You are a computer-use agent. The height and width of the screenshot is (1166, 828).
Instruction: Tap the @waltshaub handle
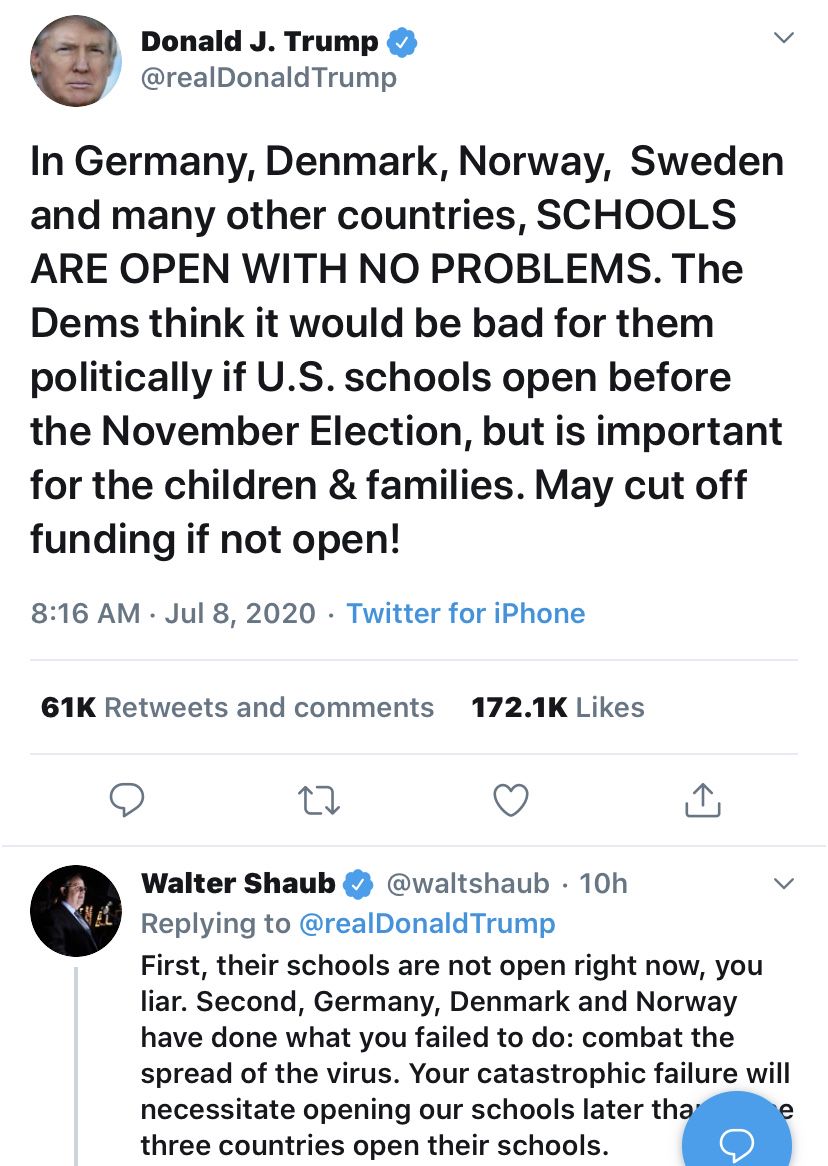[467, 884]
